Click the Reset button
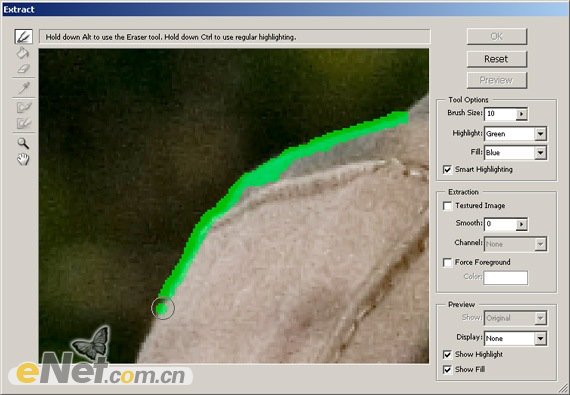This screenshot has width=570, height=395. tap(497, 59)
